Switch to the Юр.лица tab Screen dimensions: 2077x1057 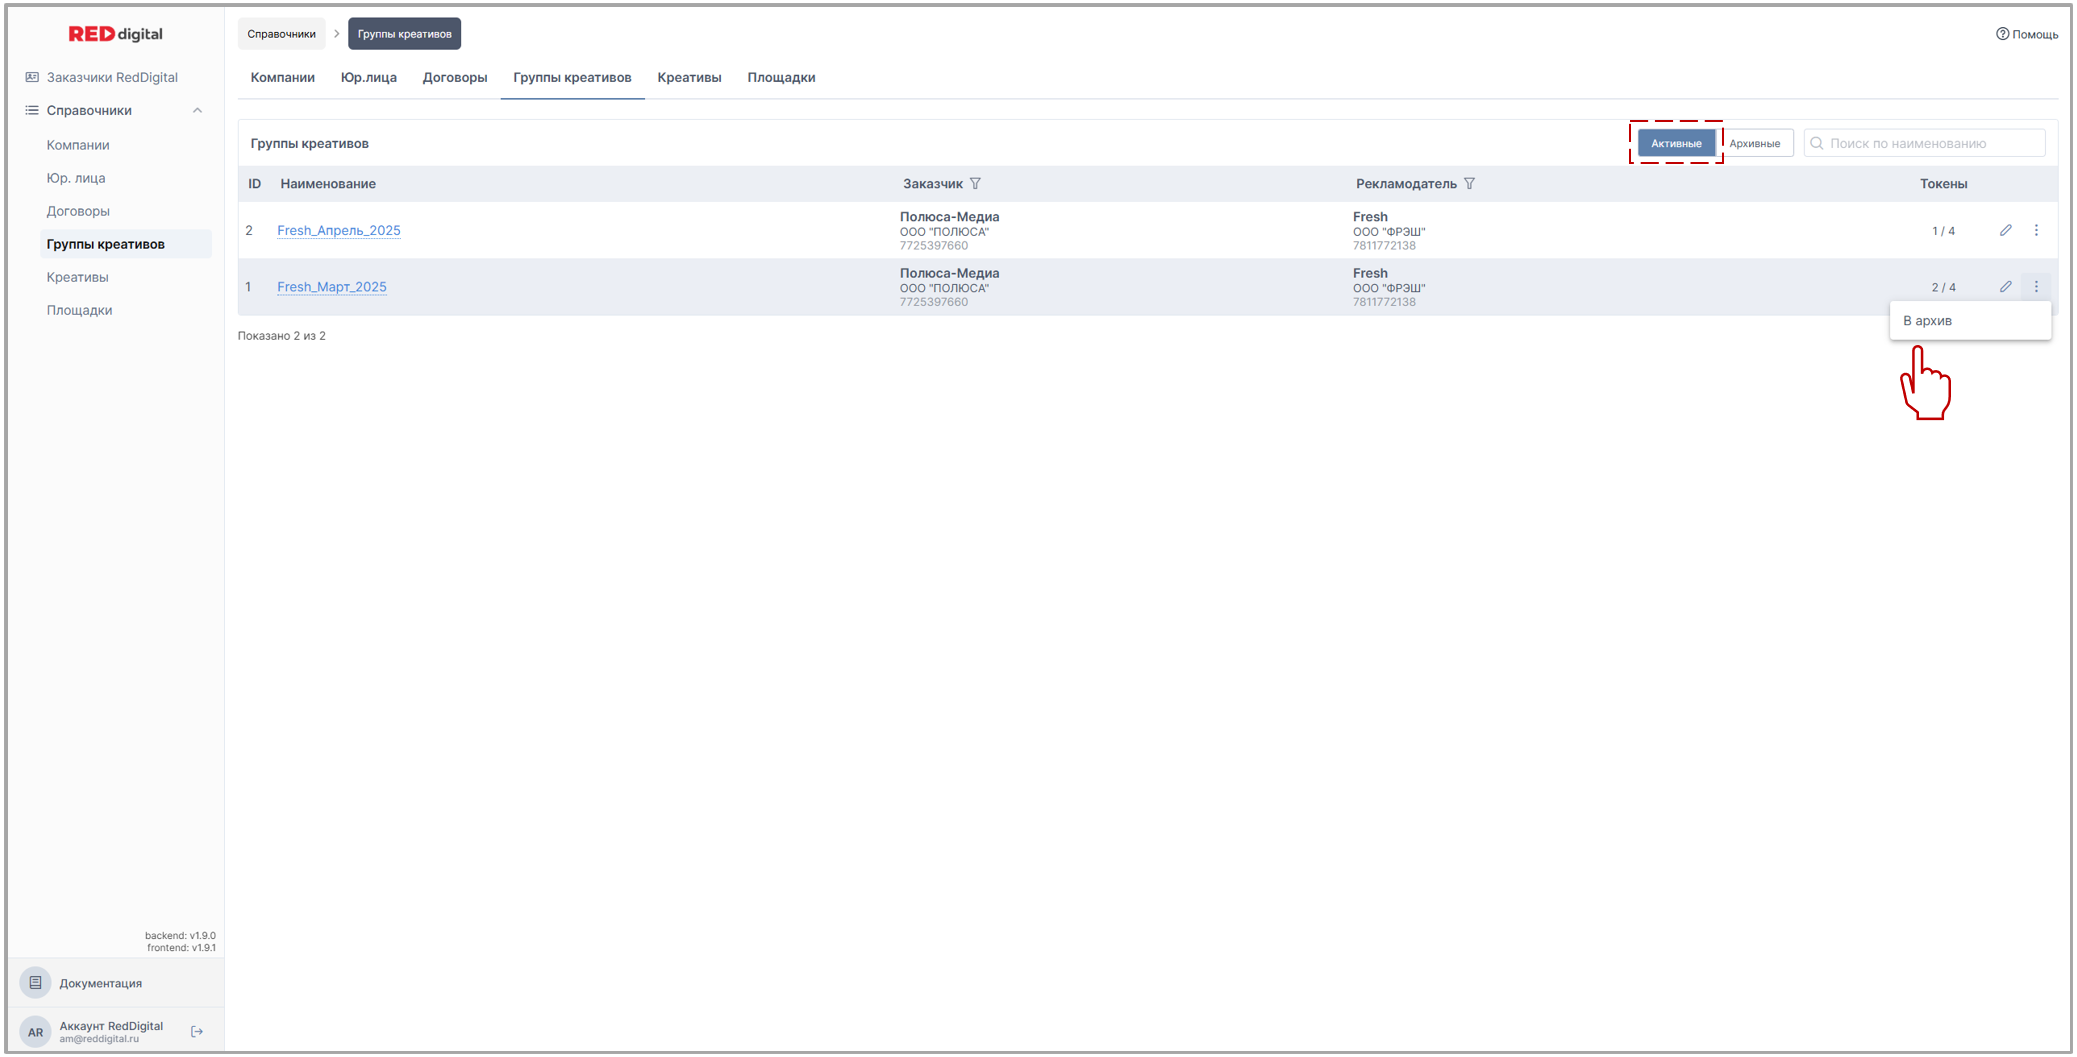click(x=369, y=78)
